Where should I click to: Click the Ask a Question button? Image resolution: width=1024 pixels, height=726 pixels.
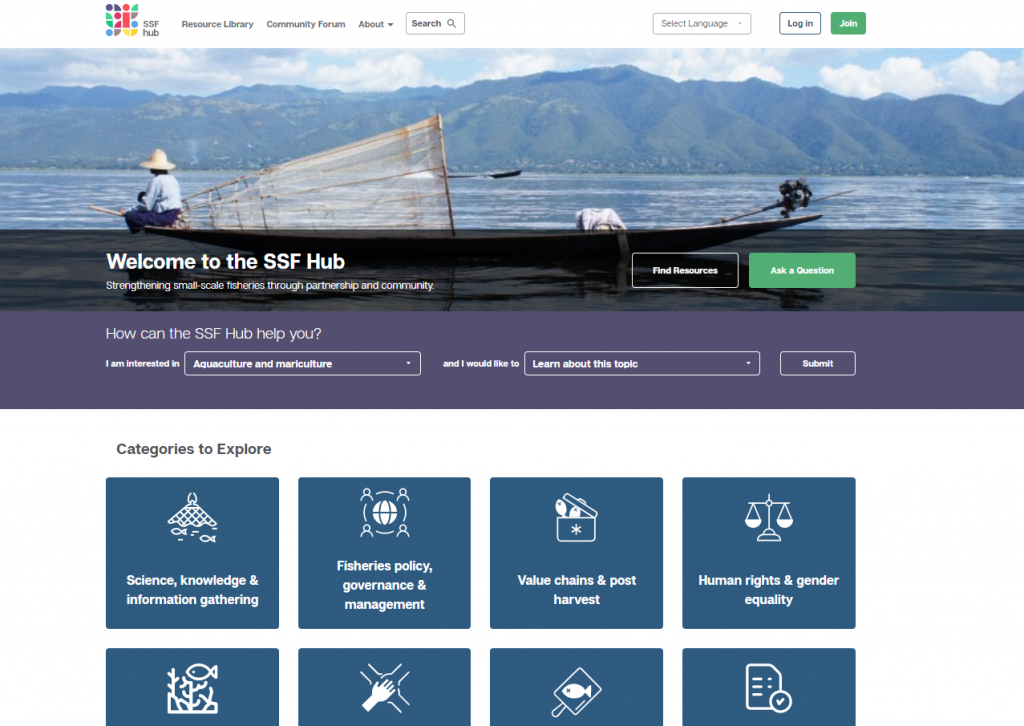click(802, 270)
